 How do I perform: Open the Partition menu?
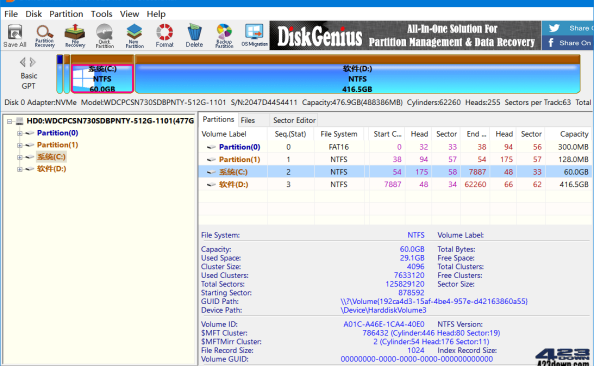coord(66,14)
